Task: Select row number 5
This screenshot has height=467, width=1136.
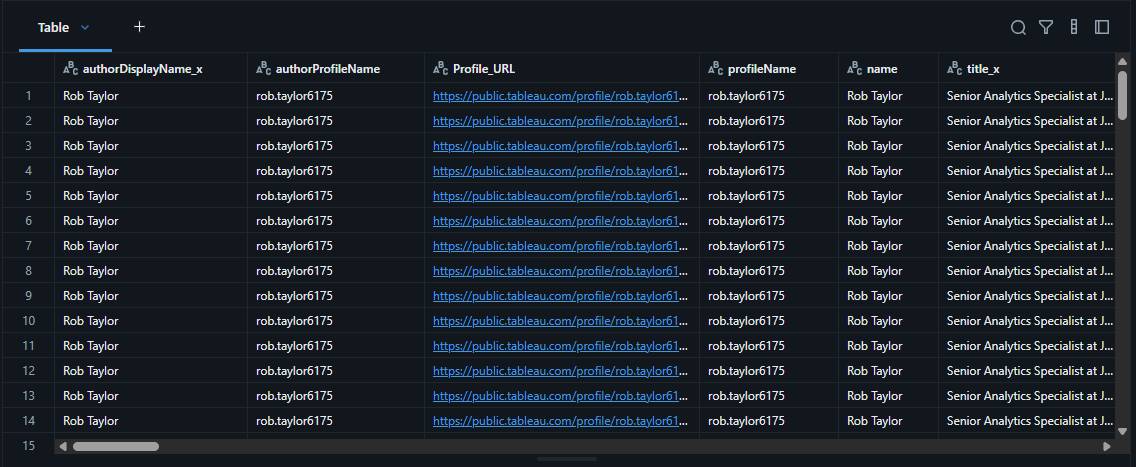Action: 28,195
